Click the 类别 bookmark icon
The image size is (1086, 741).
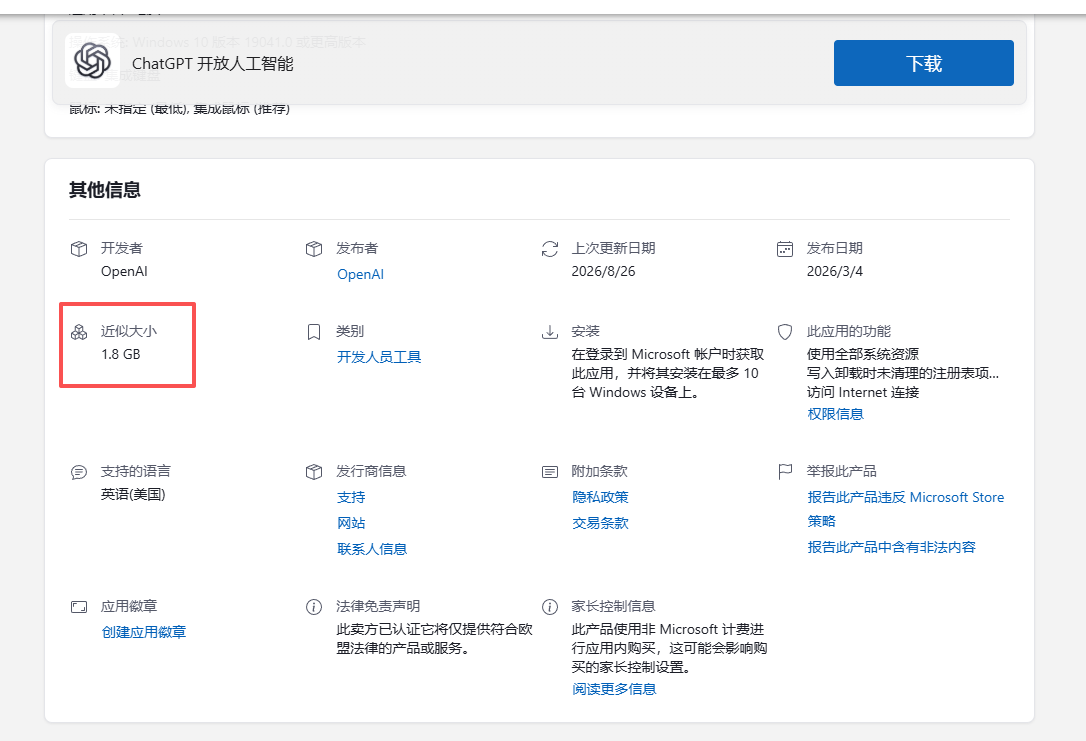[314, 332]
